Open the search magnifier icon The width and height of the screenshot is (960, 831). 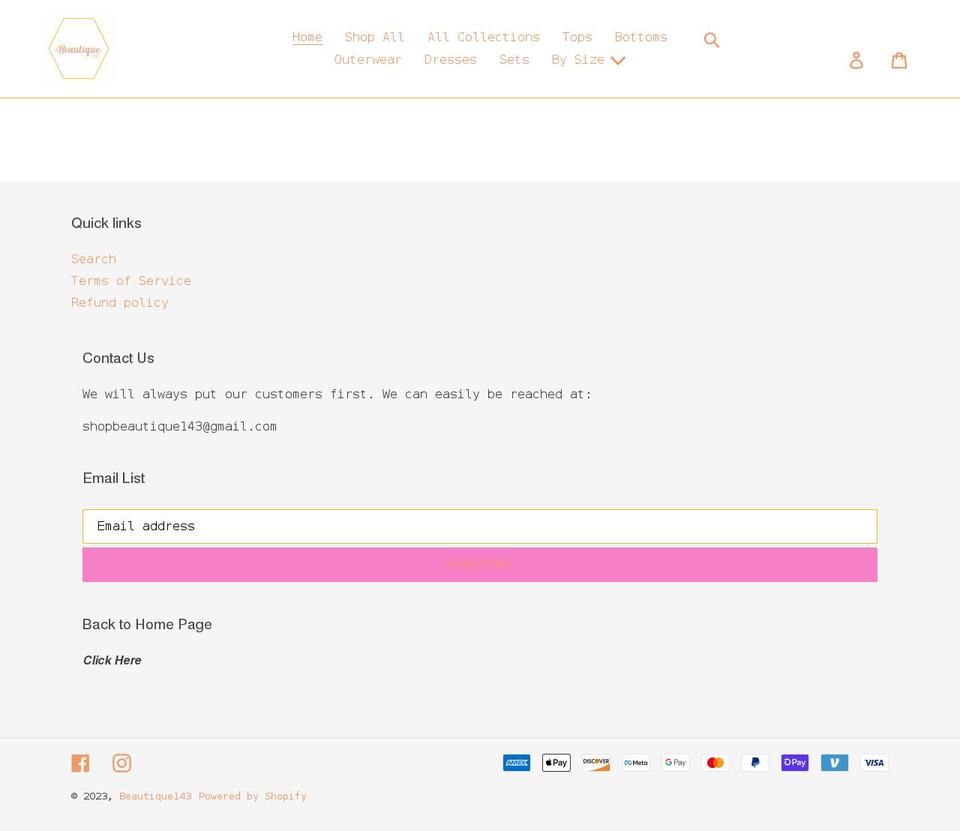(x=711, y=40)
